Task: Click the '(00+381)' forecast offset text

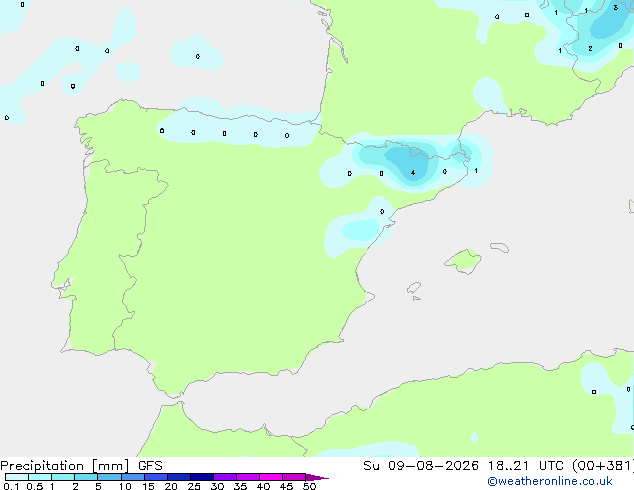Action: (x=603, y=466)
